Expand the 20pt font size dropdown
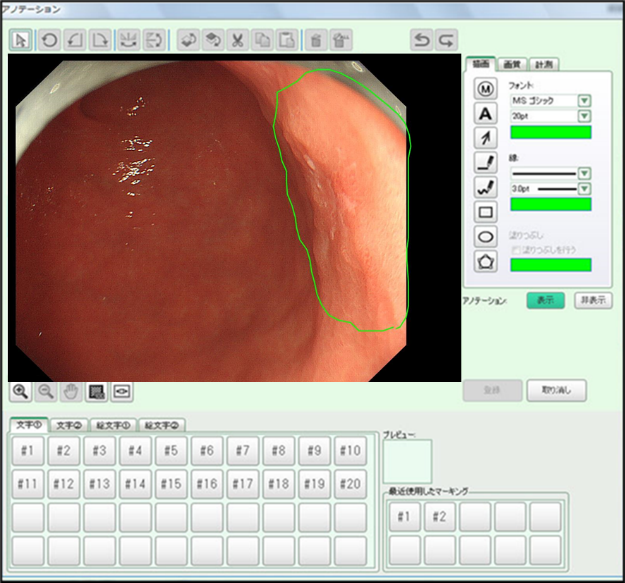The height and width of the screenshot is (583, 625). click(584, 117)
